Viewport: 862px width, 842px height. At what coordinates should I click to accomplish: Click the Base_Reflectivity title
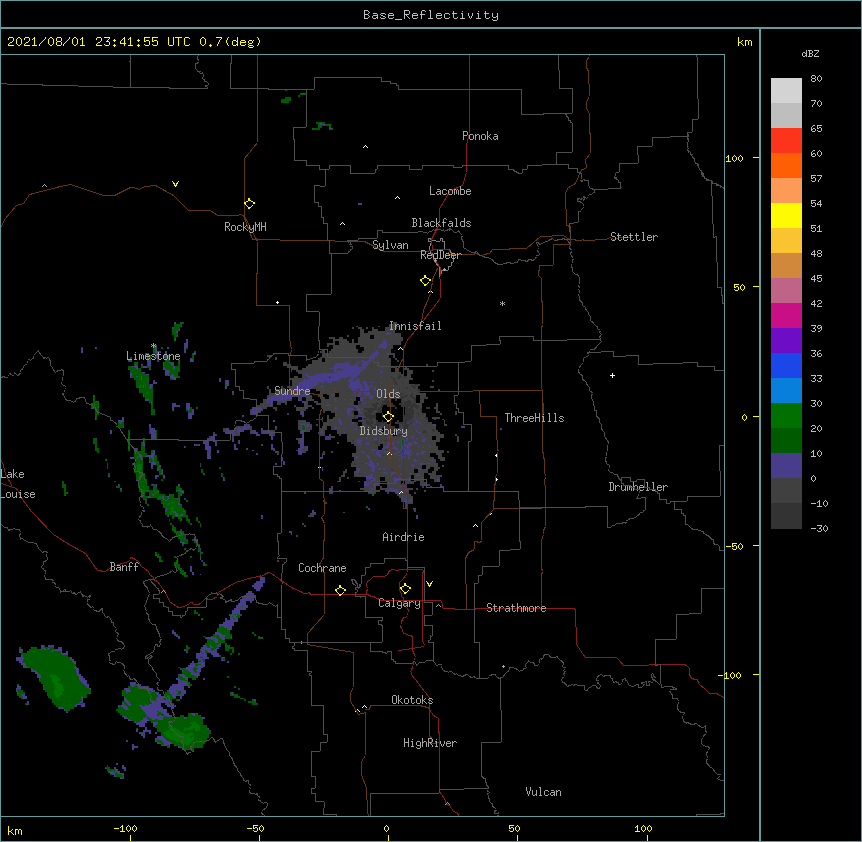click(431, 15)
